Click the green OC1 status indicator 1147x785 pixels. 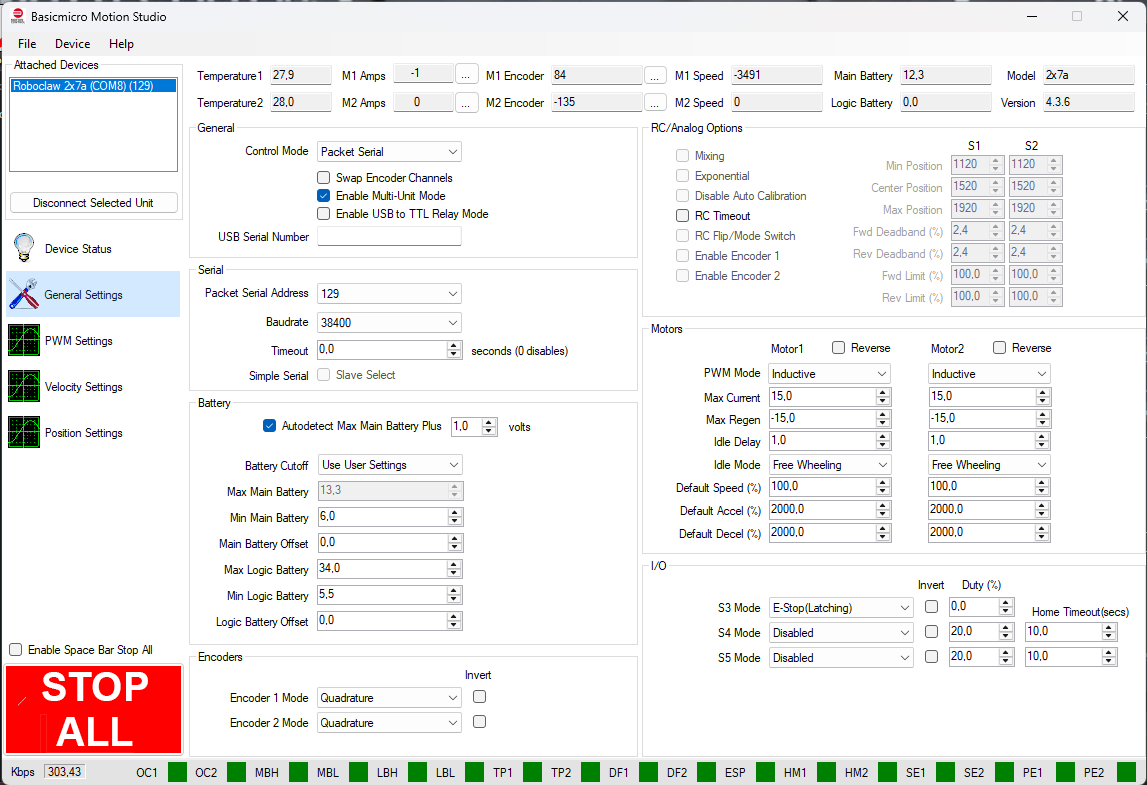(177, 772)
